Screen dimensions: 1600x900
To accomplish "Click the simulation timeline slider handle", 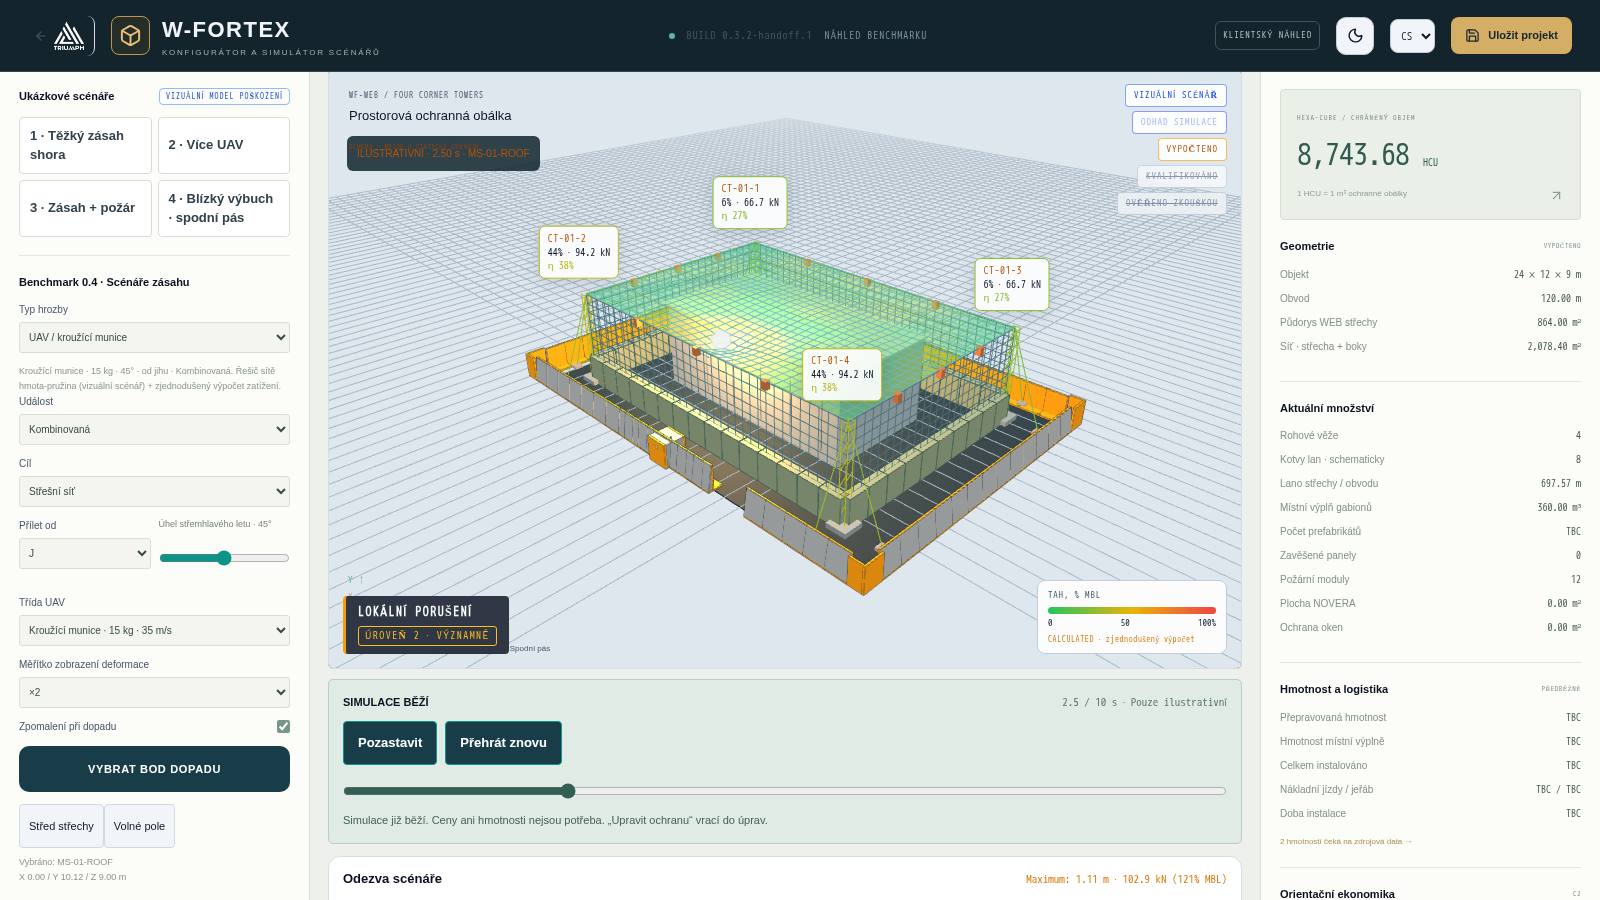I will pyautogui.click(x=568, y=791).
